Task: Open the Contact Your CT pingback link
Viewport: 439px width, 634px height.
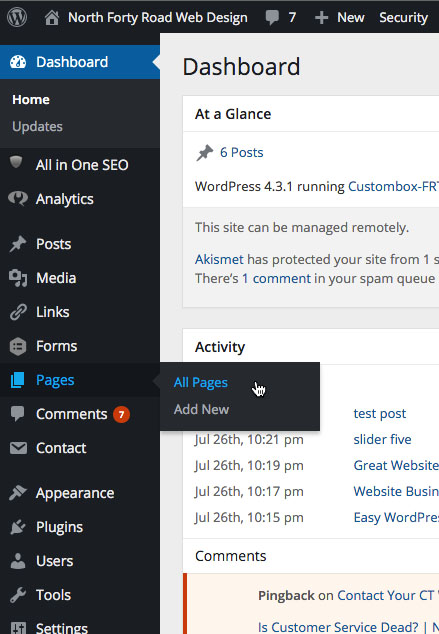Action: click(x=388, y=596)
